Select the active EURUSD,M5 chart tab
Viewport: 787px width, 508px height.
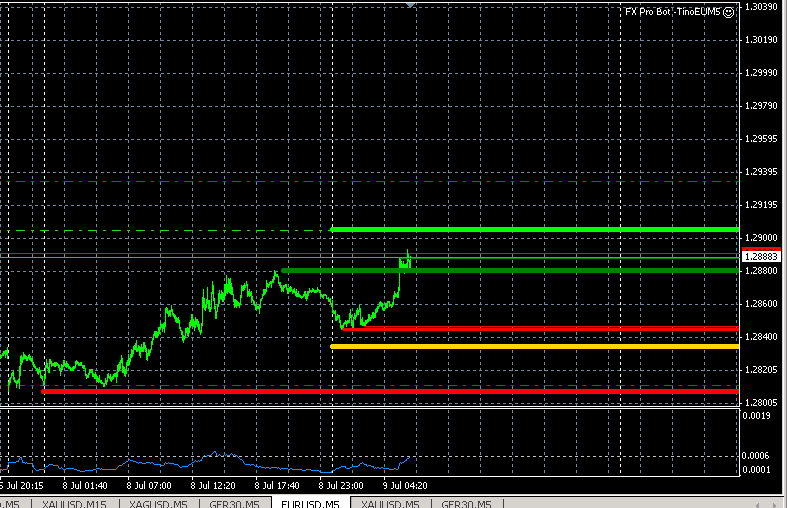[310, 503]
